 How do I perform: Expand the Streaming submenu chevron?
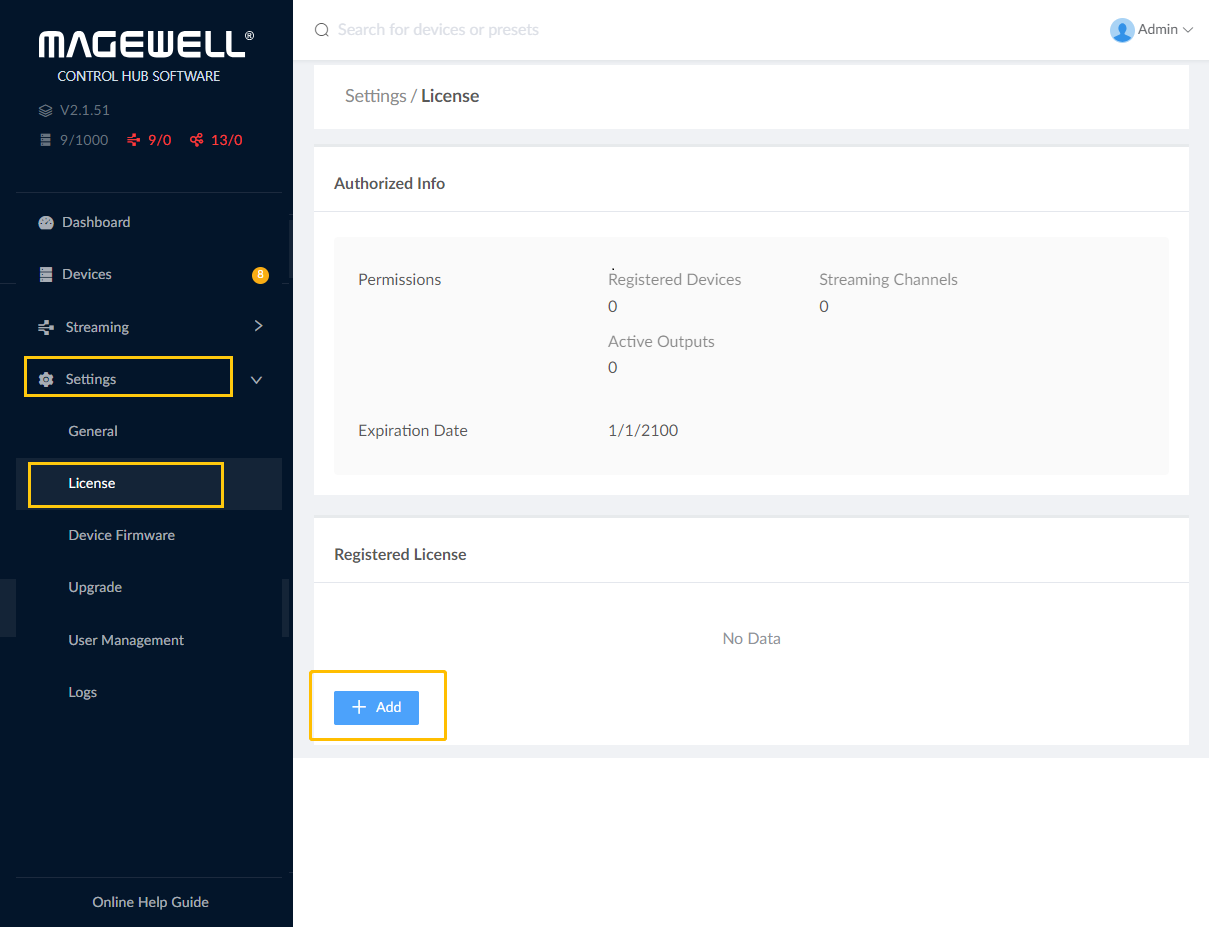coord(258,326)
